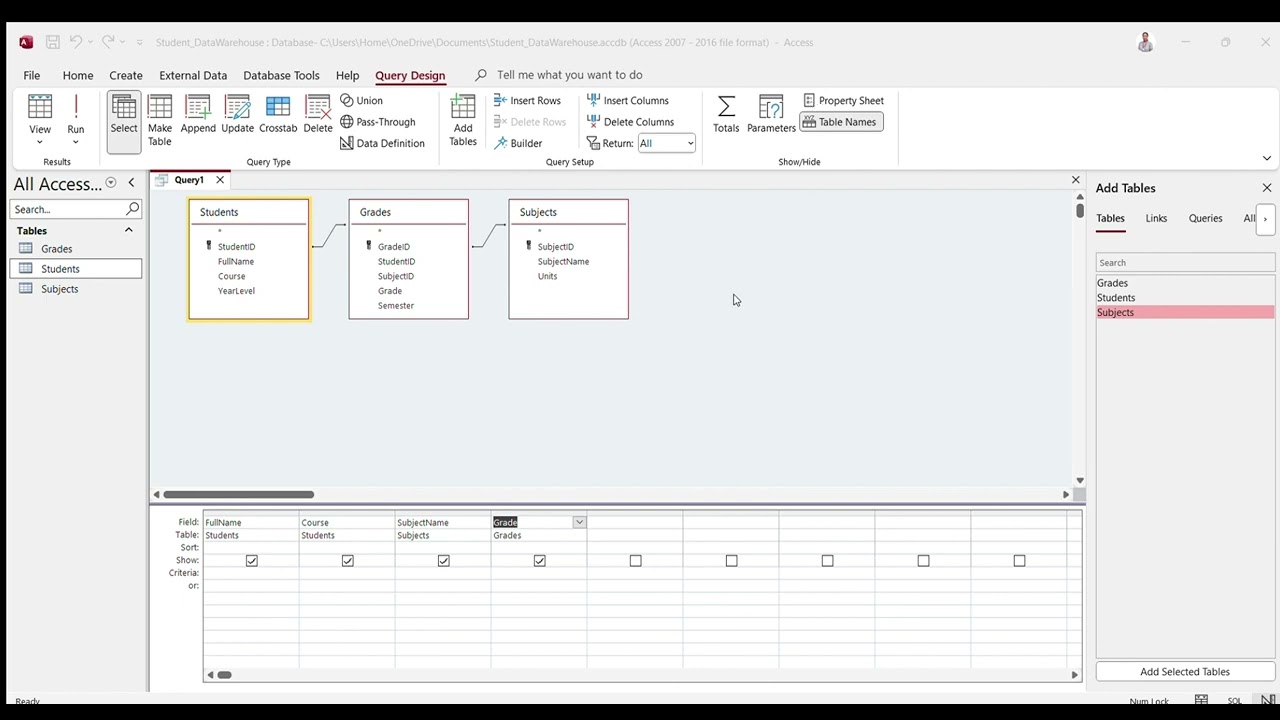Click the Add Selected Tables button
This screenshot has width=1280, height=720.
tap(1185, 672)
